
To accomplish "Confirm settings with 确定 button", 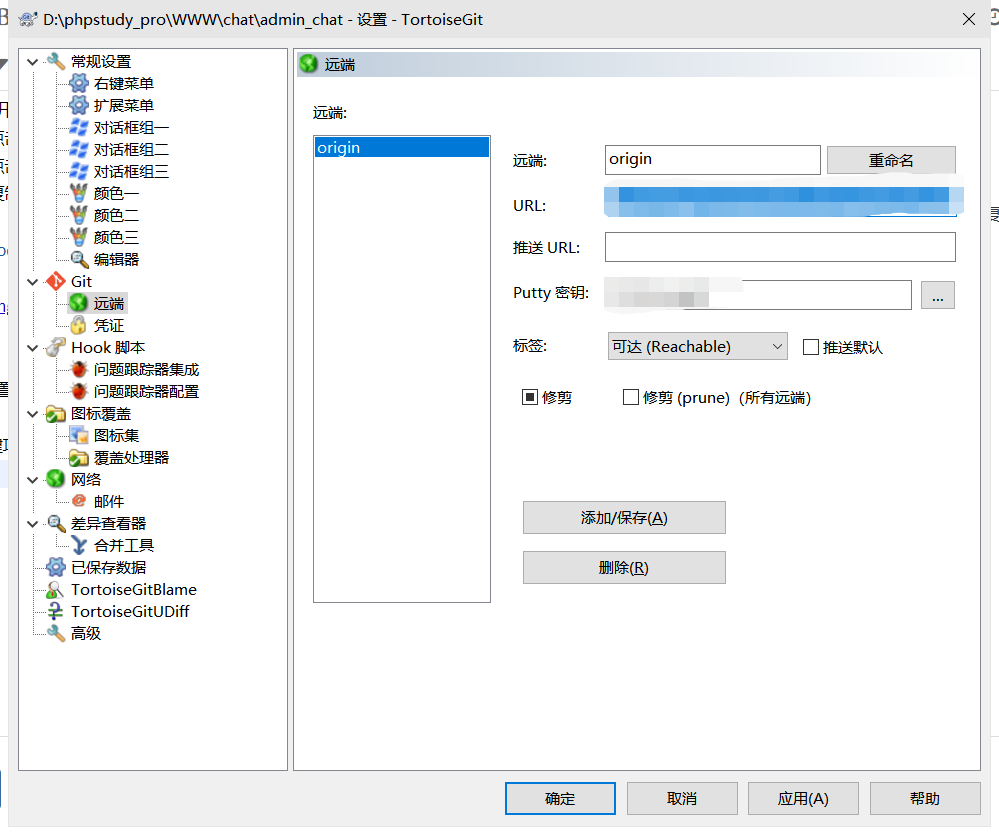I will click(560, 799).
